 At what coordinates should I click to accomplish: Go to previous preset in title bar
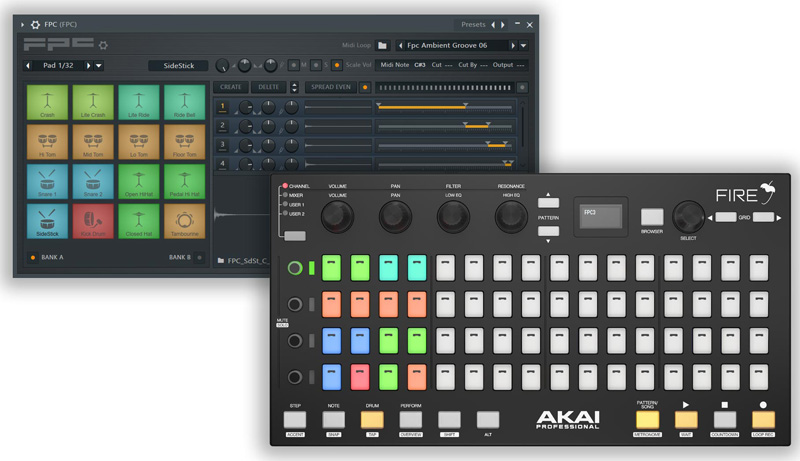pos(493,24)
